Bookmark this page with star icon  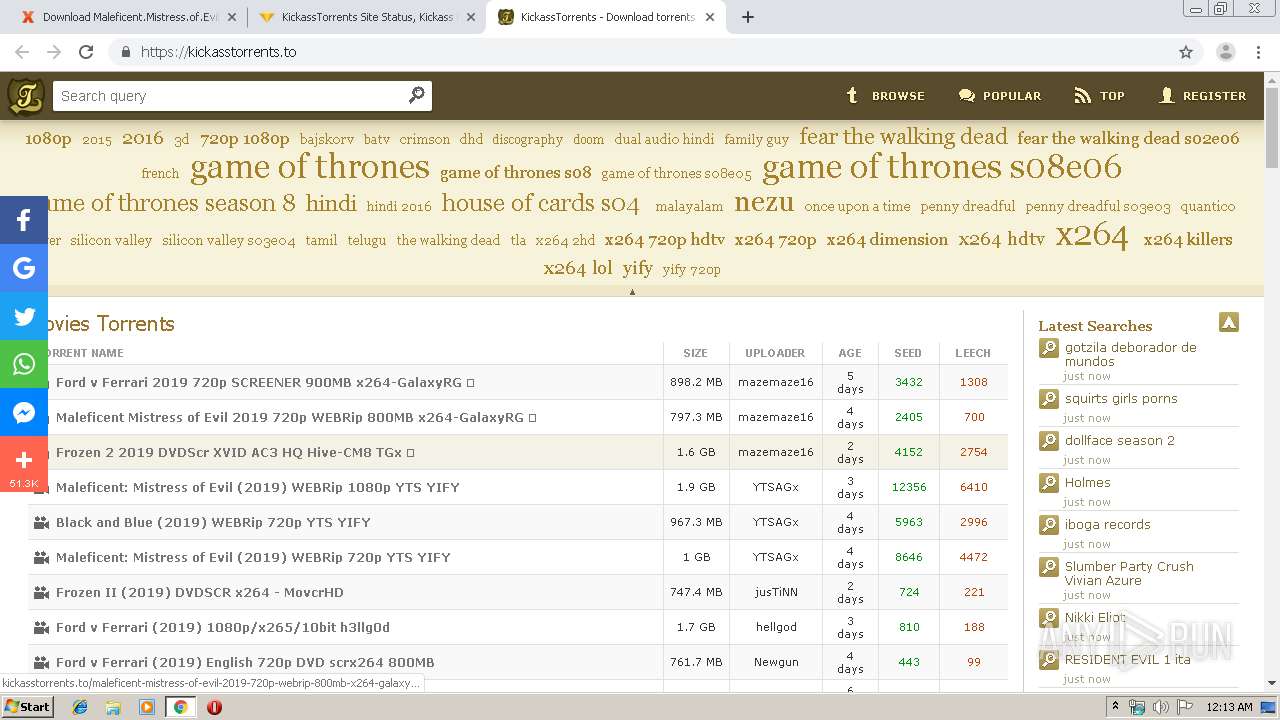(x=1186, y=52)
